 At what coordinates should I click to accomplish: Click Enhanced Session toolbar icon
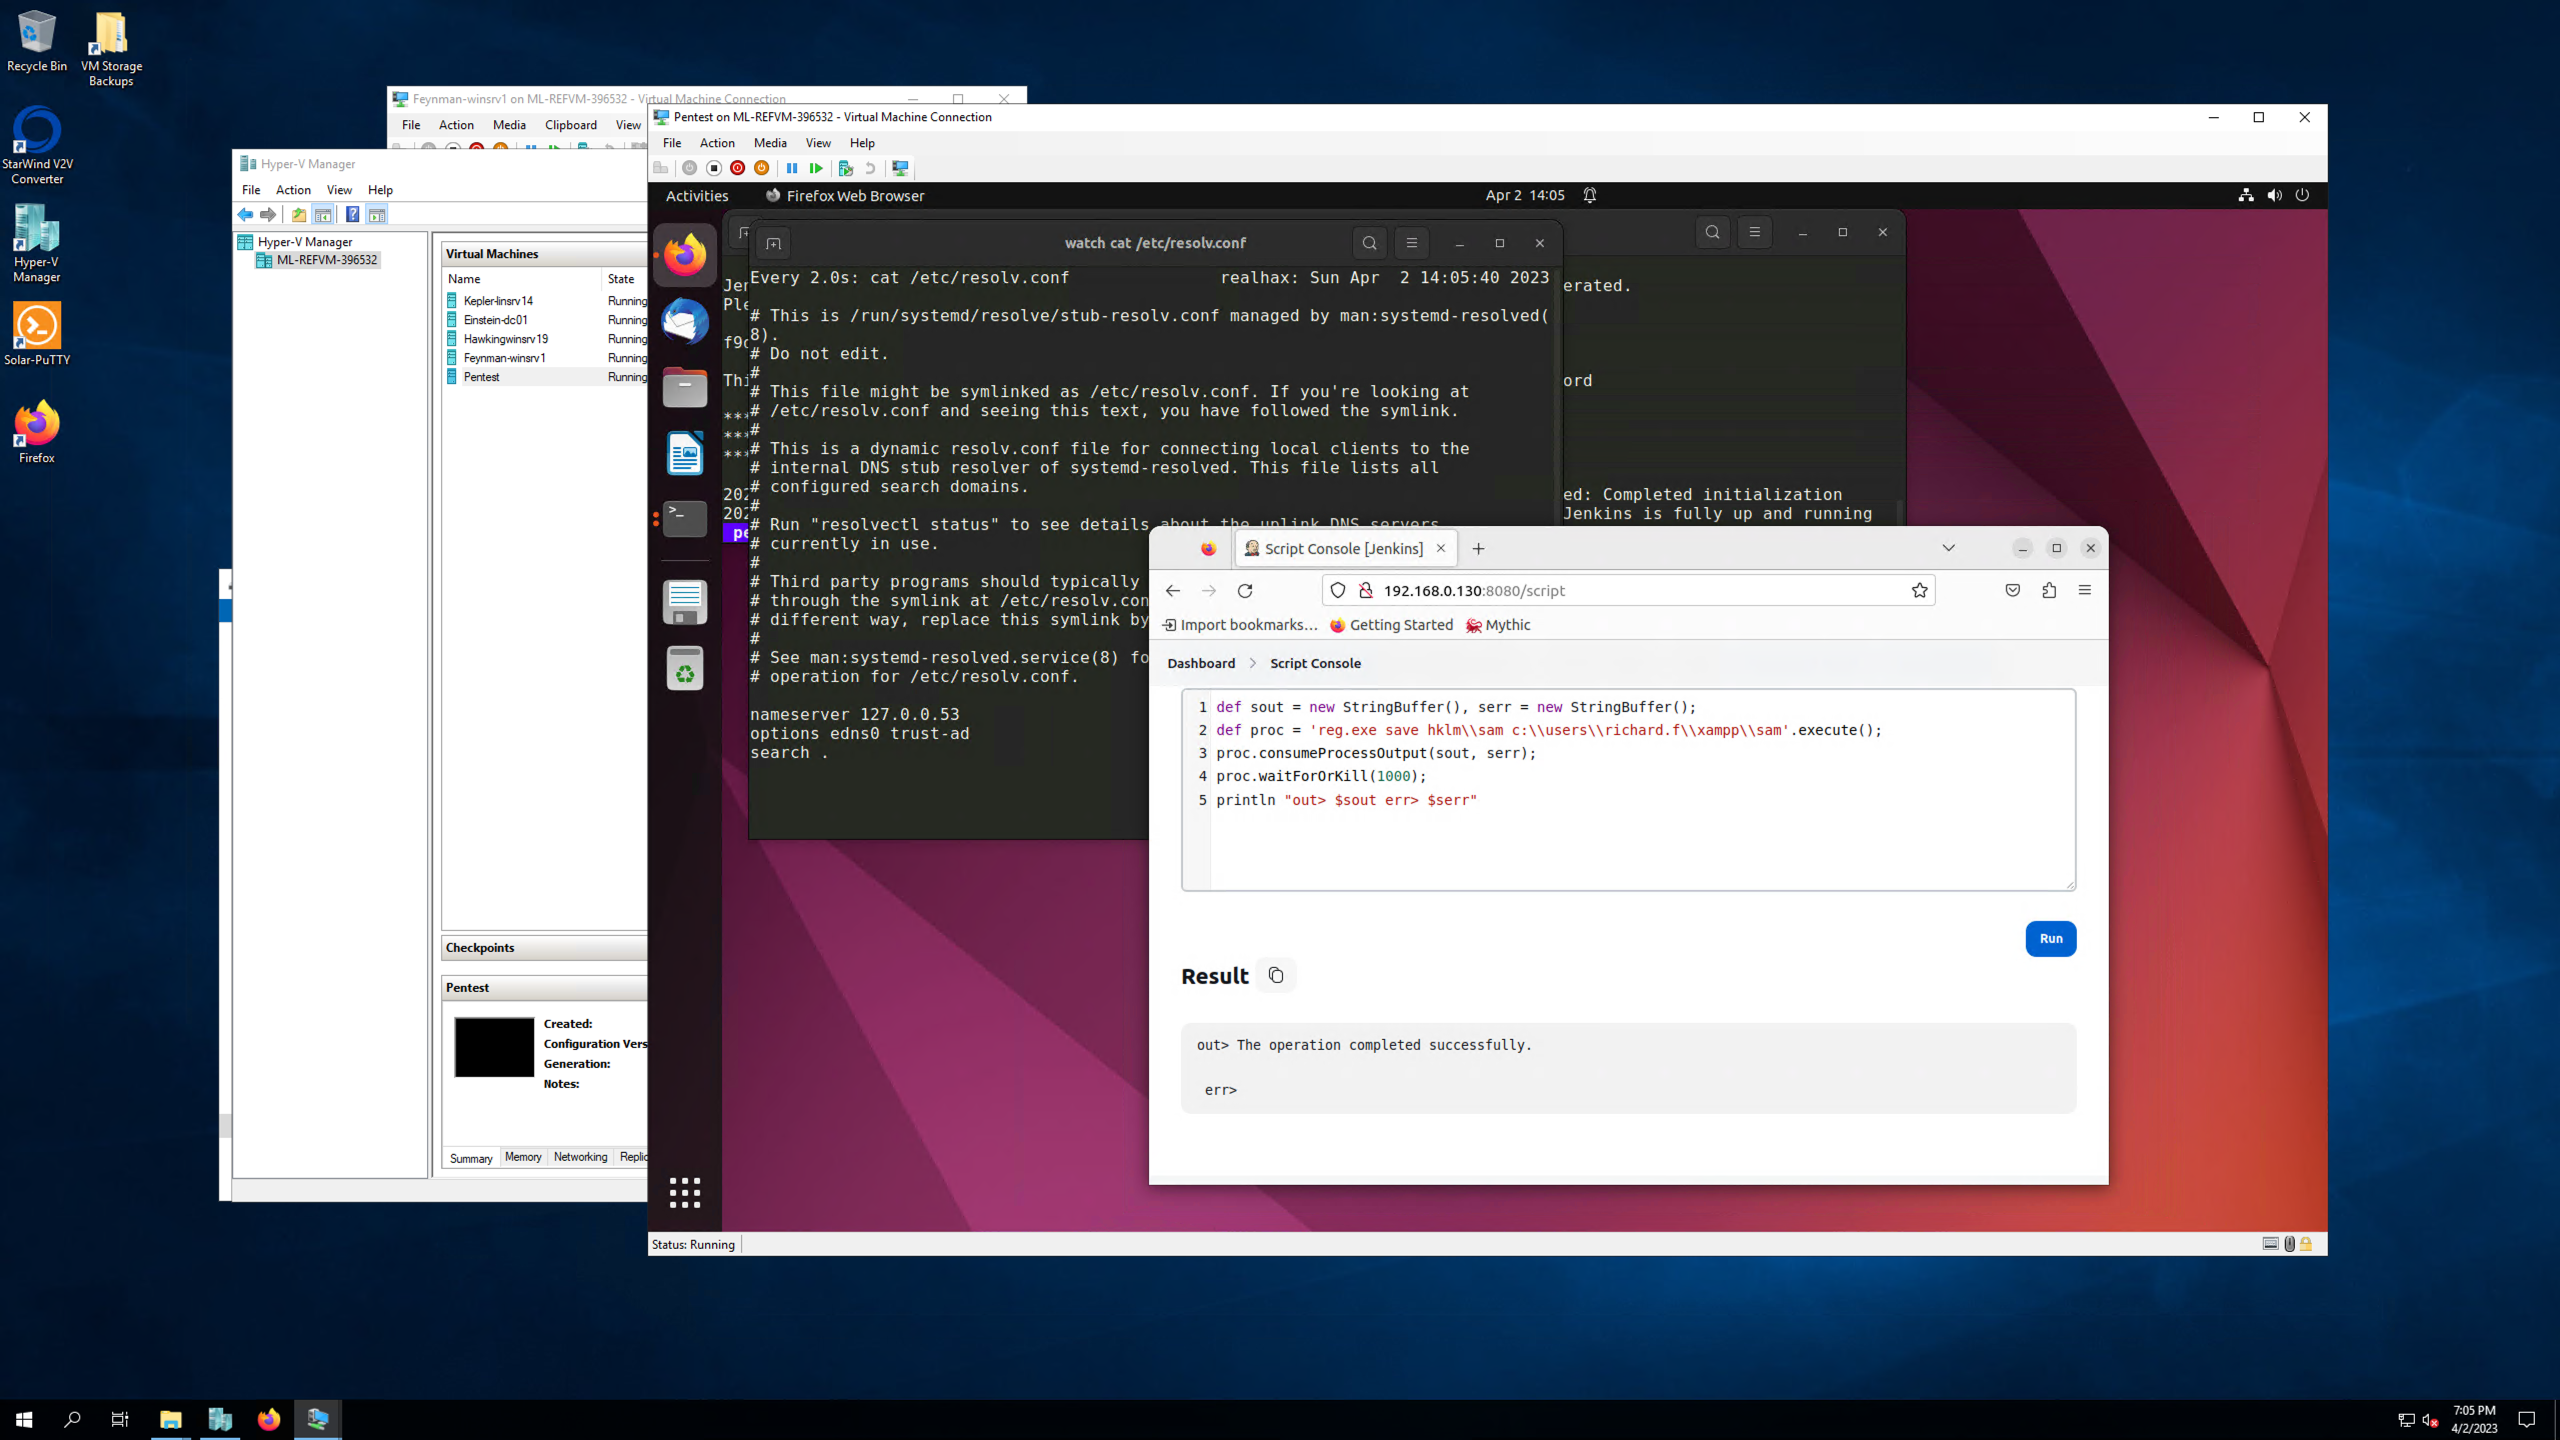point(900,168)
